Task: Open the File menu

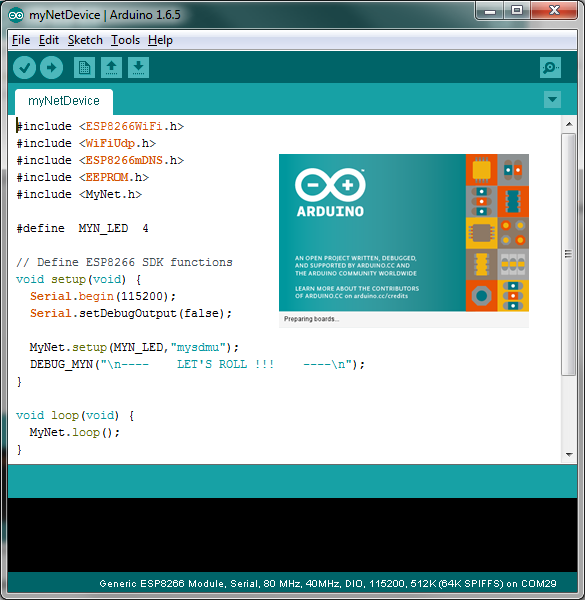Action: tap(21, 40)
